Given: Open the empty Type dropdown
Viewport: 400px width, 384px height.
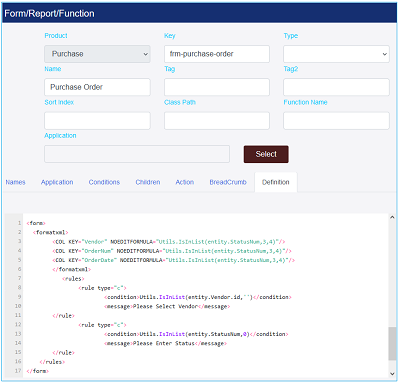Looking at the screenshot, I should (336, 54).
